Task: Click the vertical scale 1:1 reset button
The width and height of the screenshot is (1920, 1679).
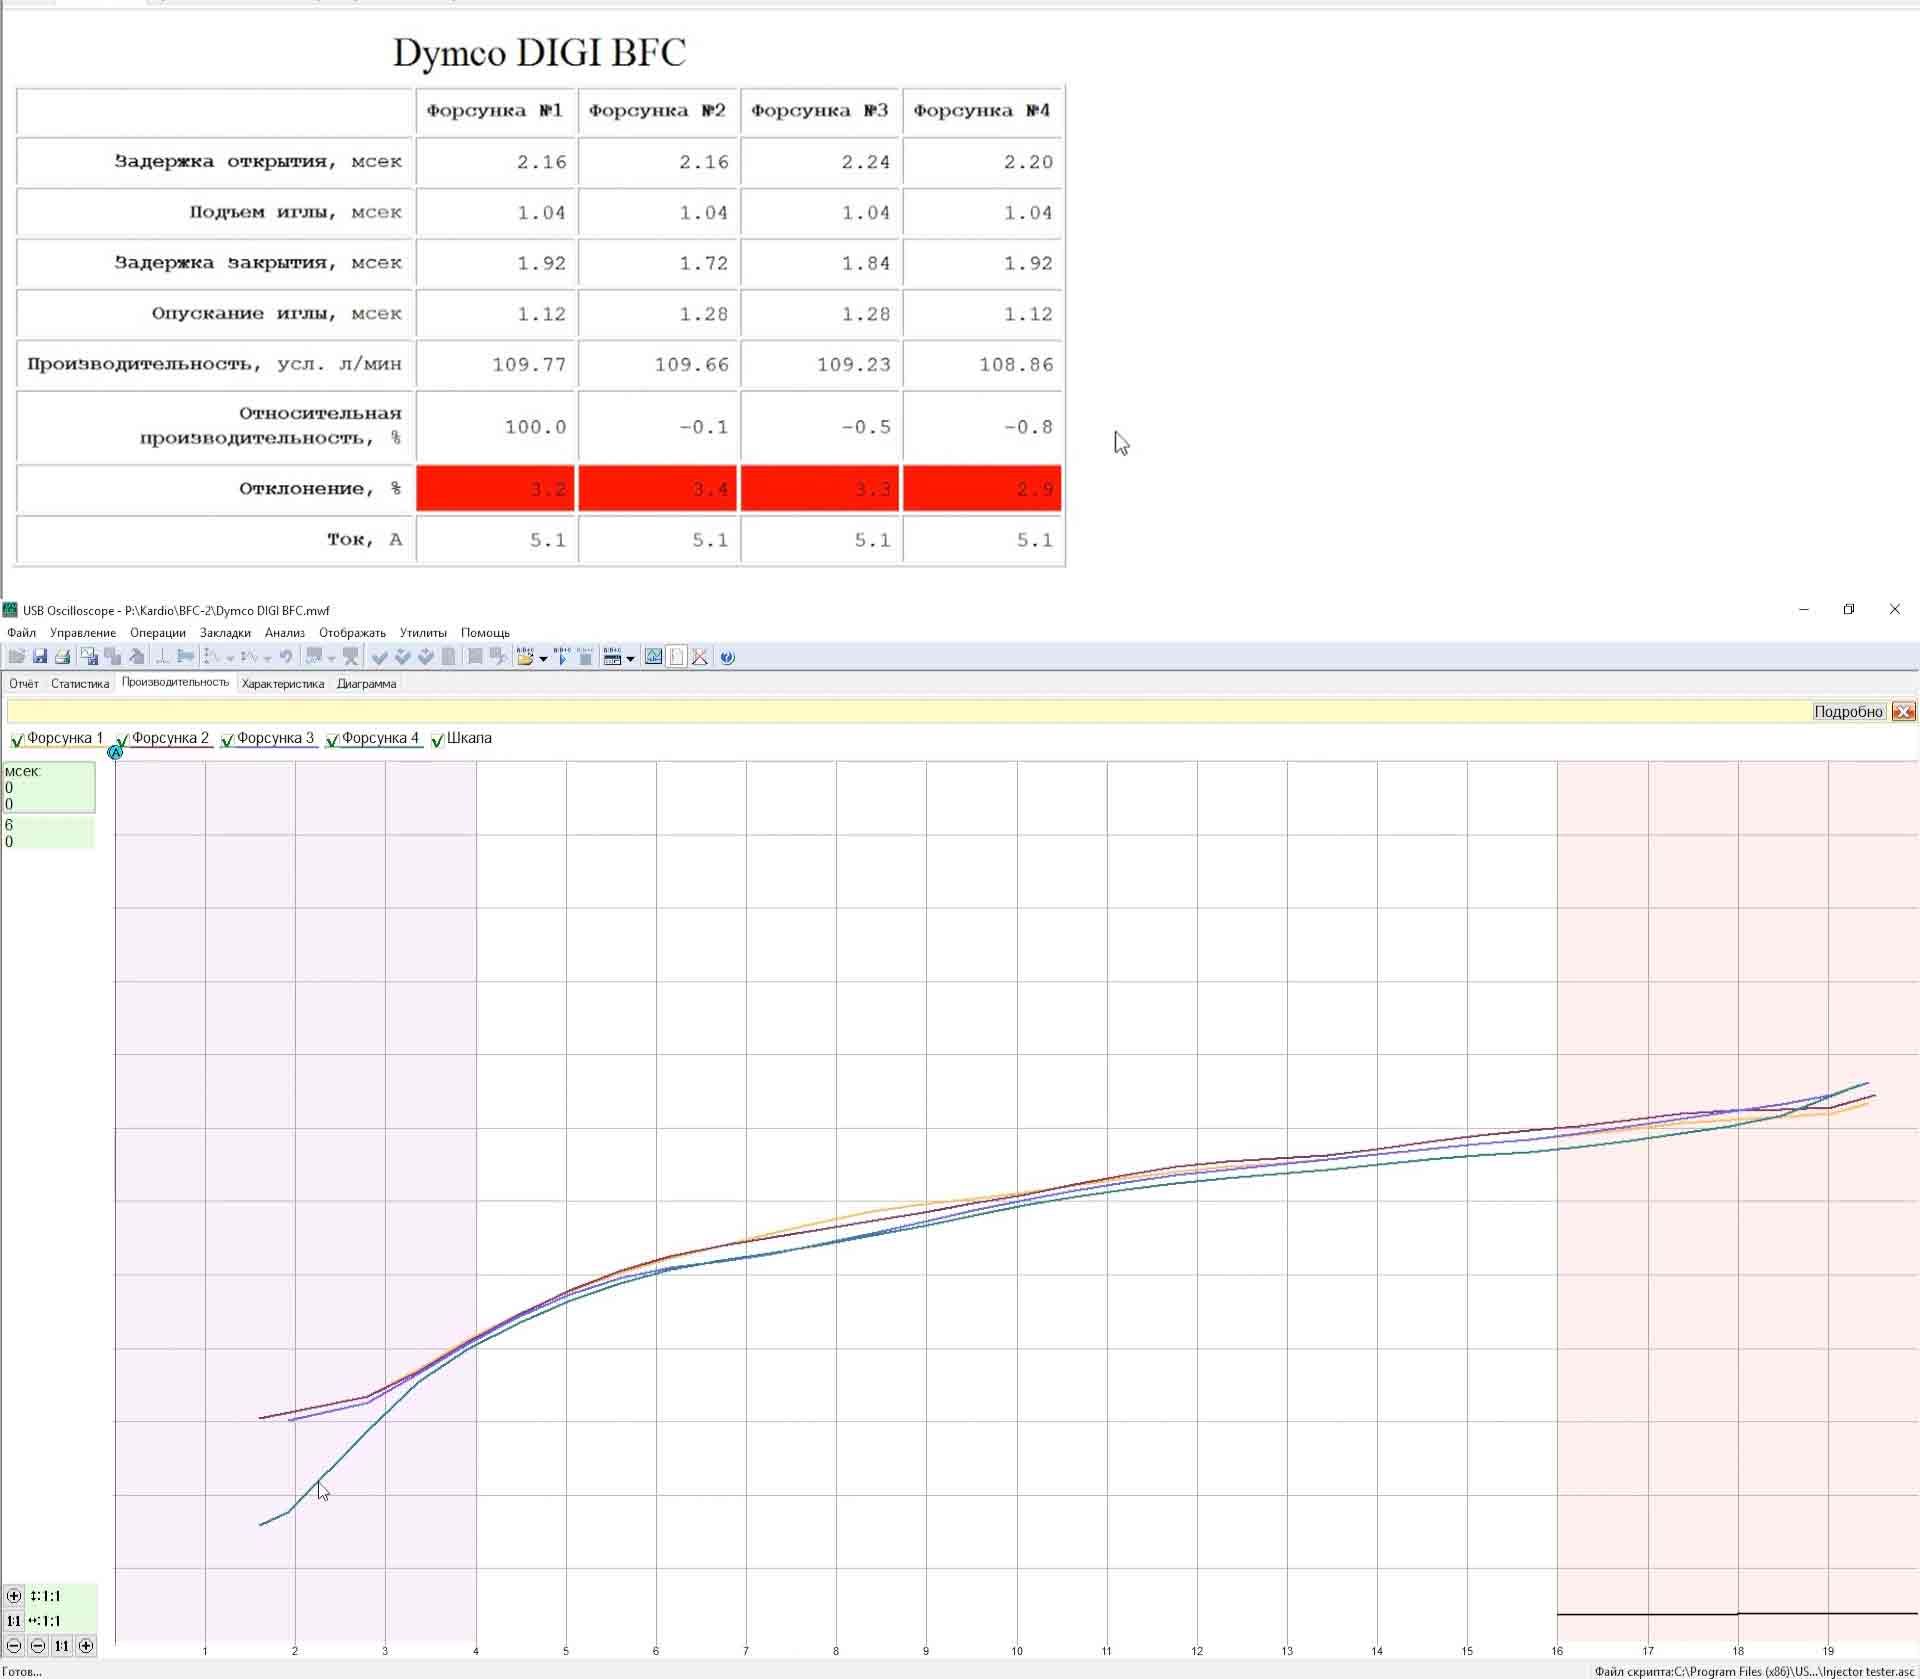Action: click(14, 1620)
